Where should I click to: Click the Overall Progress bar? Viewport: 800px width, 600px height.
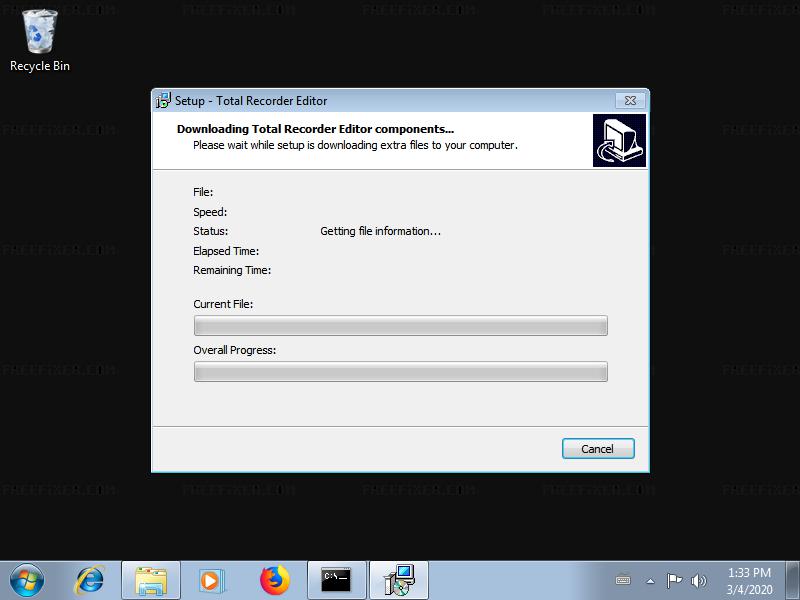[x=400, y=372]
